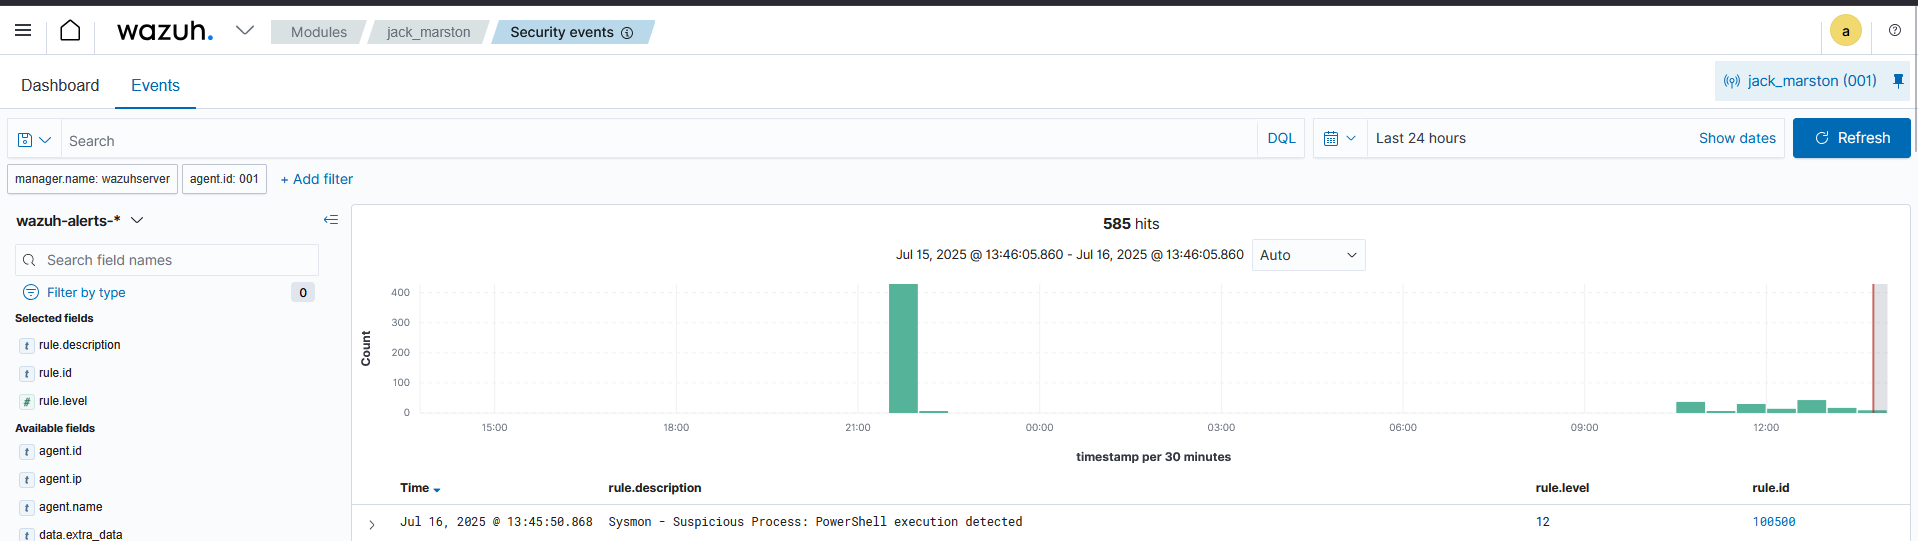Click the home icon

click(x=70, y=31)
